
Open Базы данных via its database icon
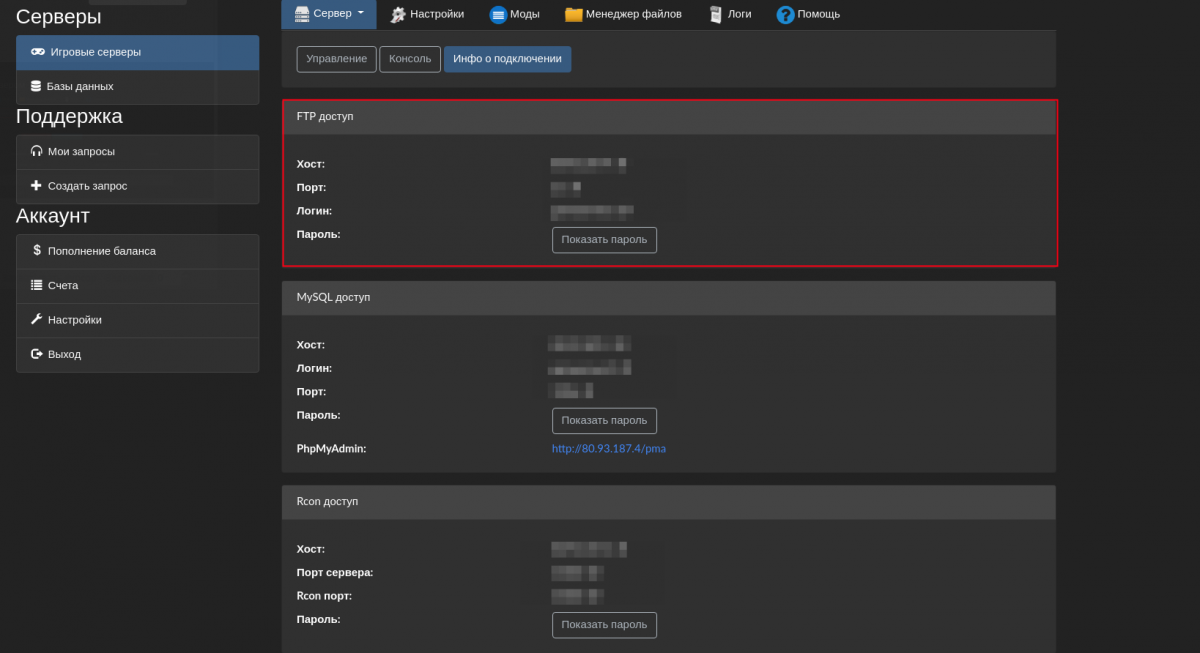tap(36, 86)
